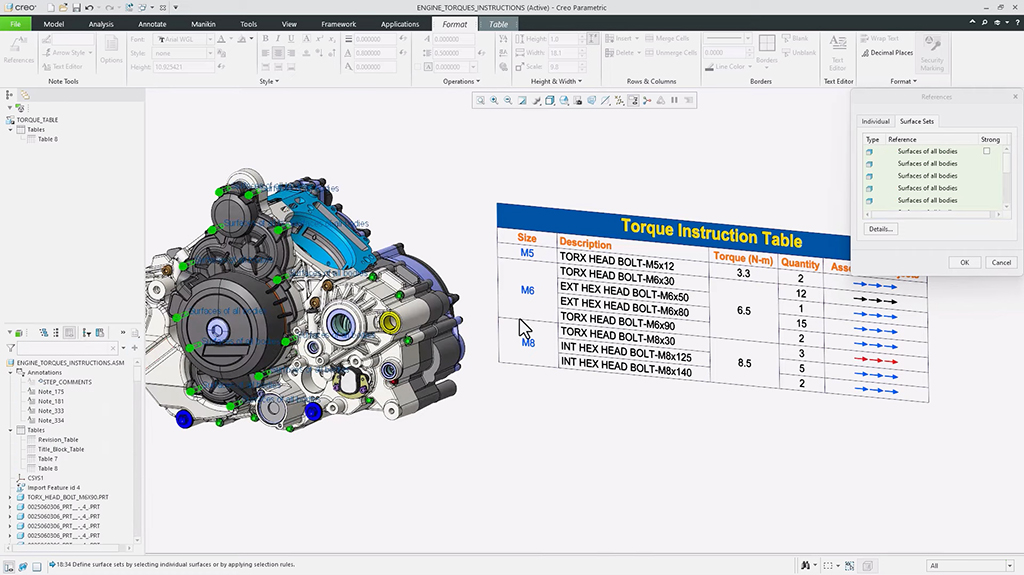Screen dimensions: 1024x575
Task: Expand the Height & Width group menu
Action: 556,82
